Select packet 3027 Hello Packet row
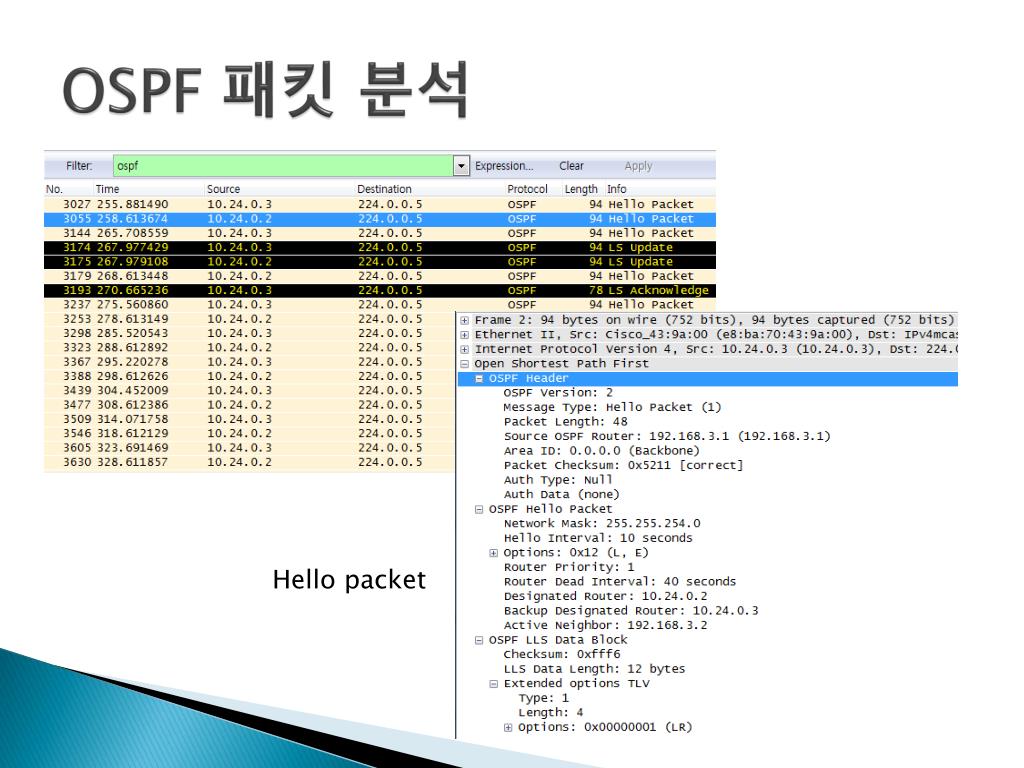The width and height of the screenshot is (1024, 768). coord(379,204)
